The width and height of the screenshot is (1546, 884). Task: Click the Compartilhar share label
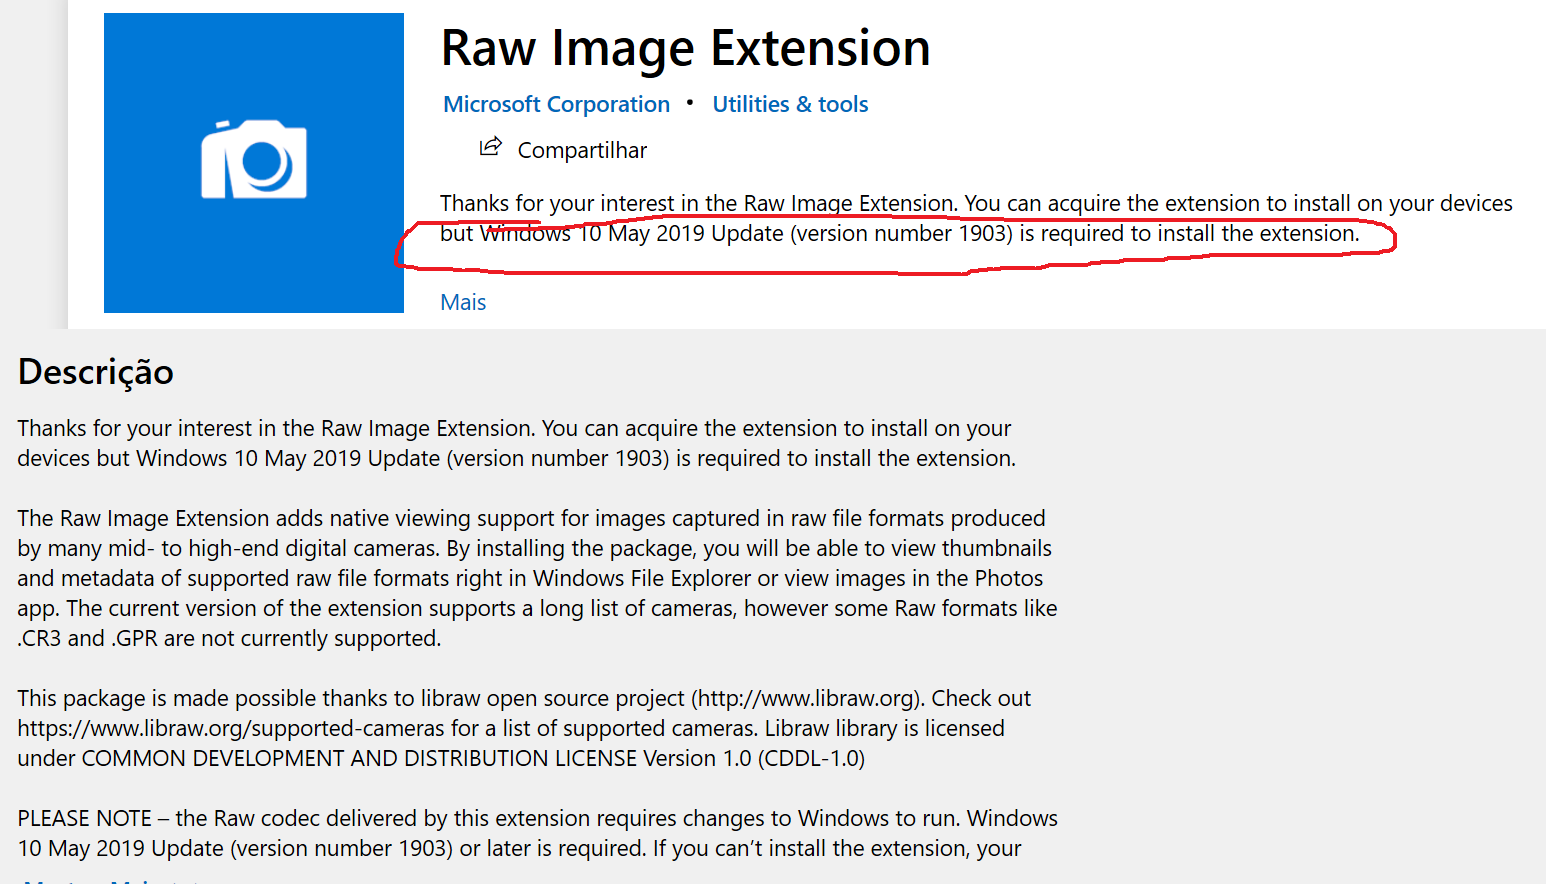[x=582, y=151]
